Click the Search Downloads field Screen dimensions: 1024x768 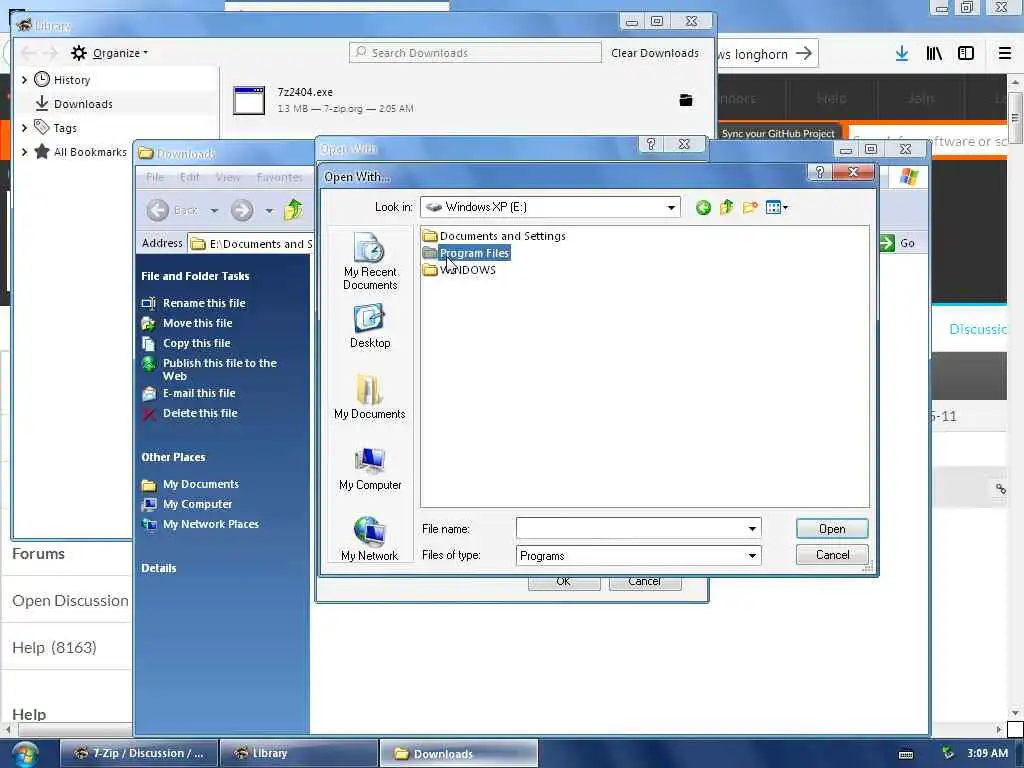(x=475, y=53)
